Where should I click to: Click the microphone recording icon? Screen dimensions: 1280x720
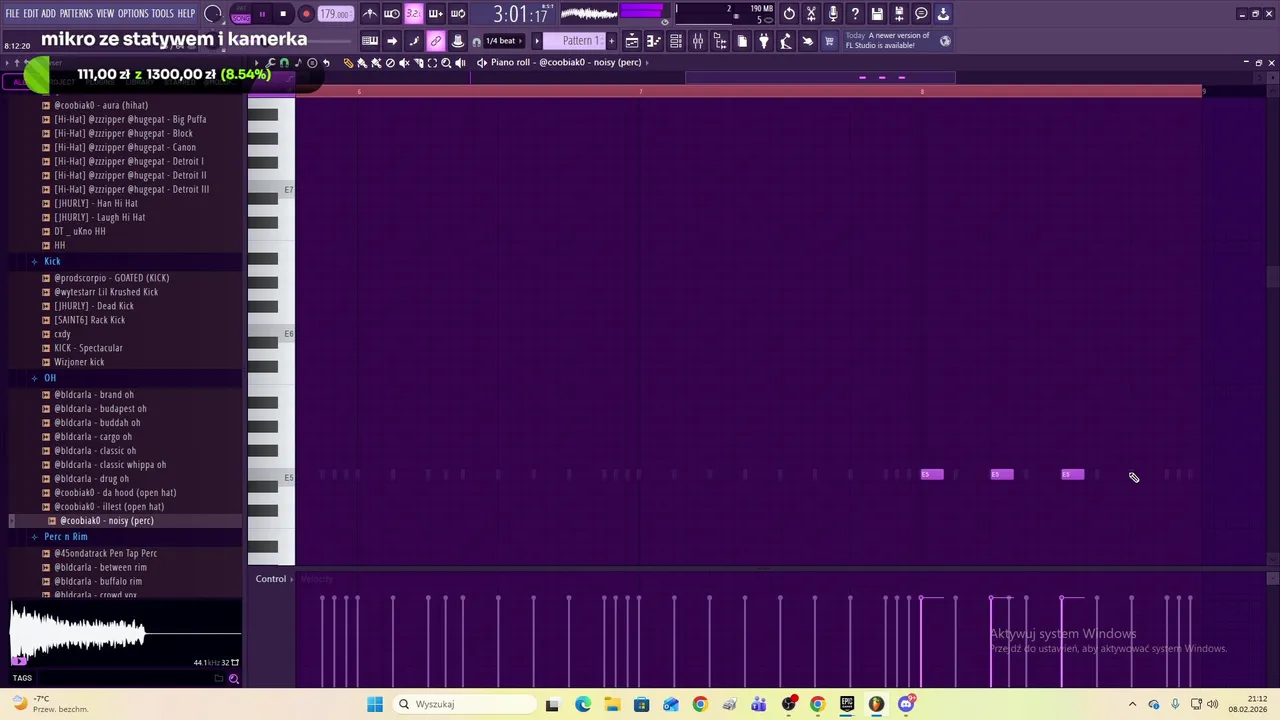[x=833, y=14]
